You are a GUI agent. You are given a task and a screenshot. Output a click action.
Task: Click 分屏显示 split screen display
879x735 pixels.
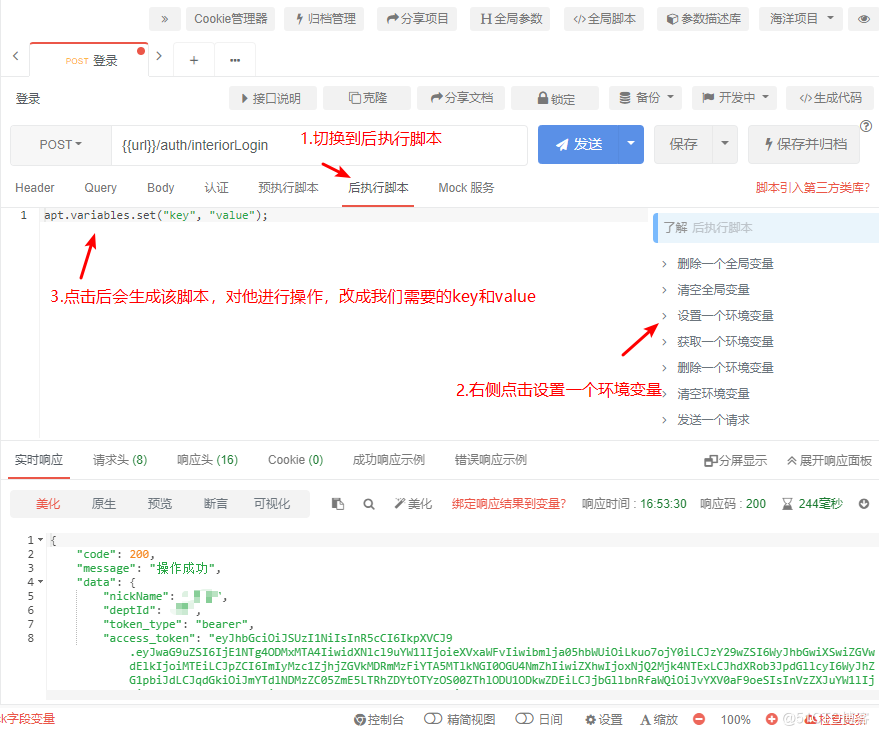pyautogui.click(x=735, y=461)
